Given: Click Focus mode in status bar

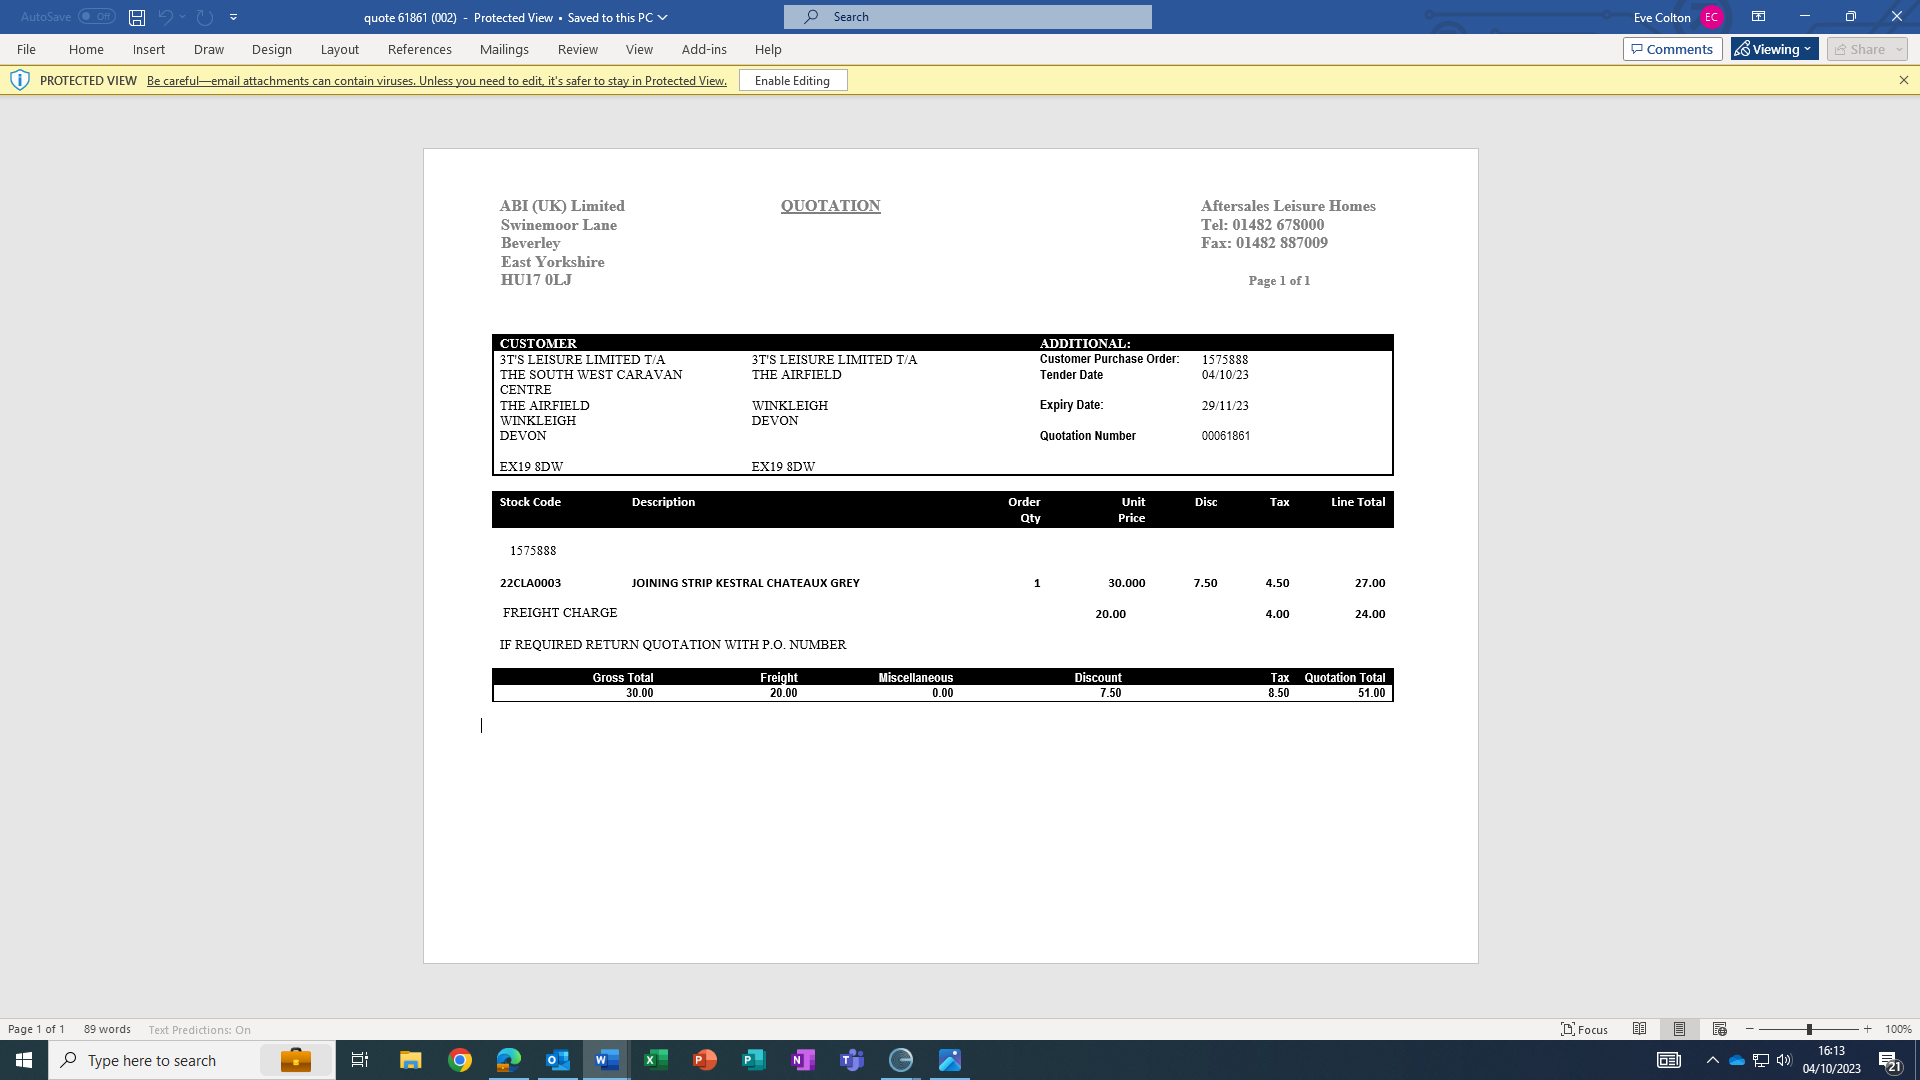Looking at the screenshot, I should pos(1584,1029).
